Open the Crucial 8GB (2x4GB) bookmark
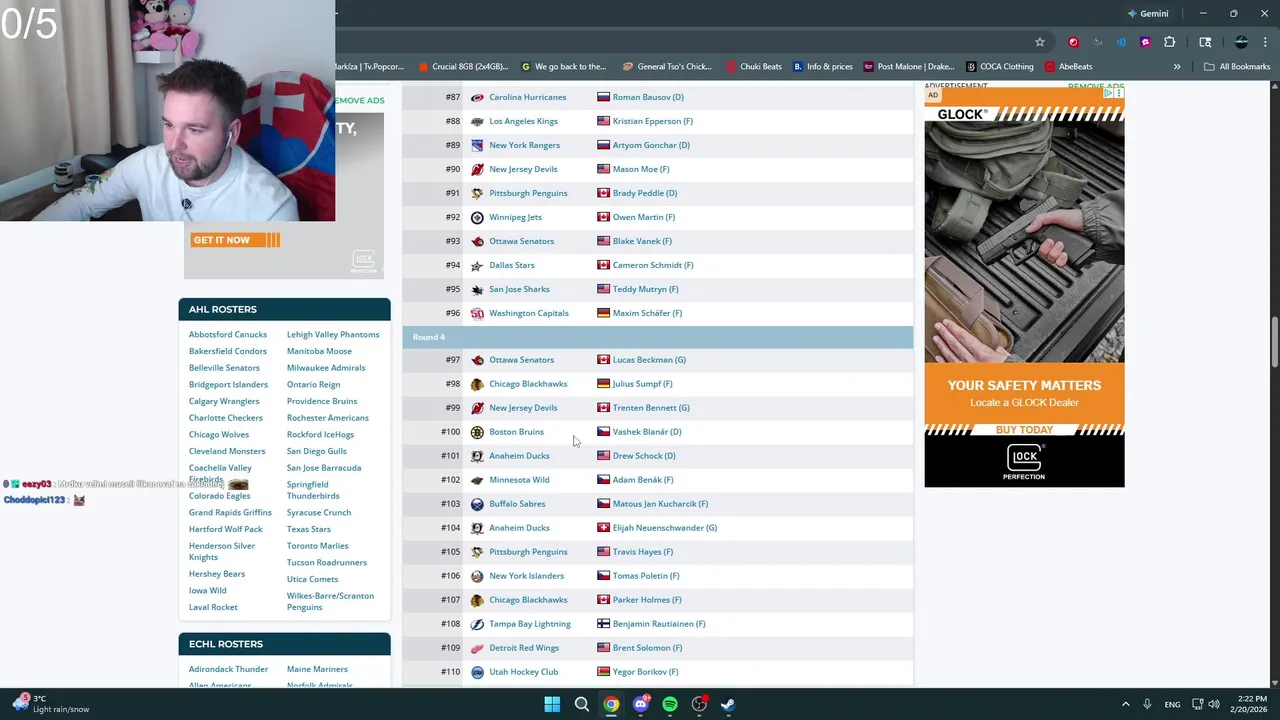 click(462, 67)
